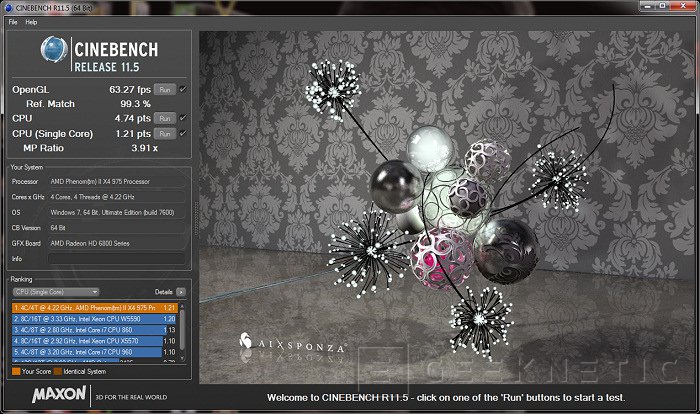Click the Cinebench globe logo icon
700x414 pixels.
(54, 49)
